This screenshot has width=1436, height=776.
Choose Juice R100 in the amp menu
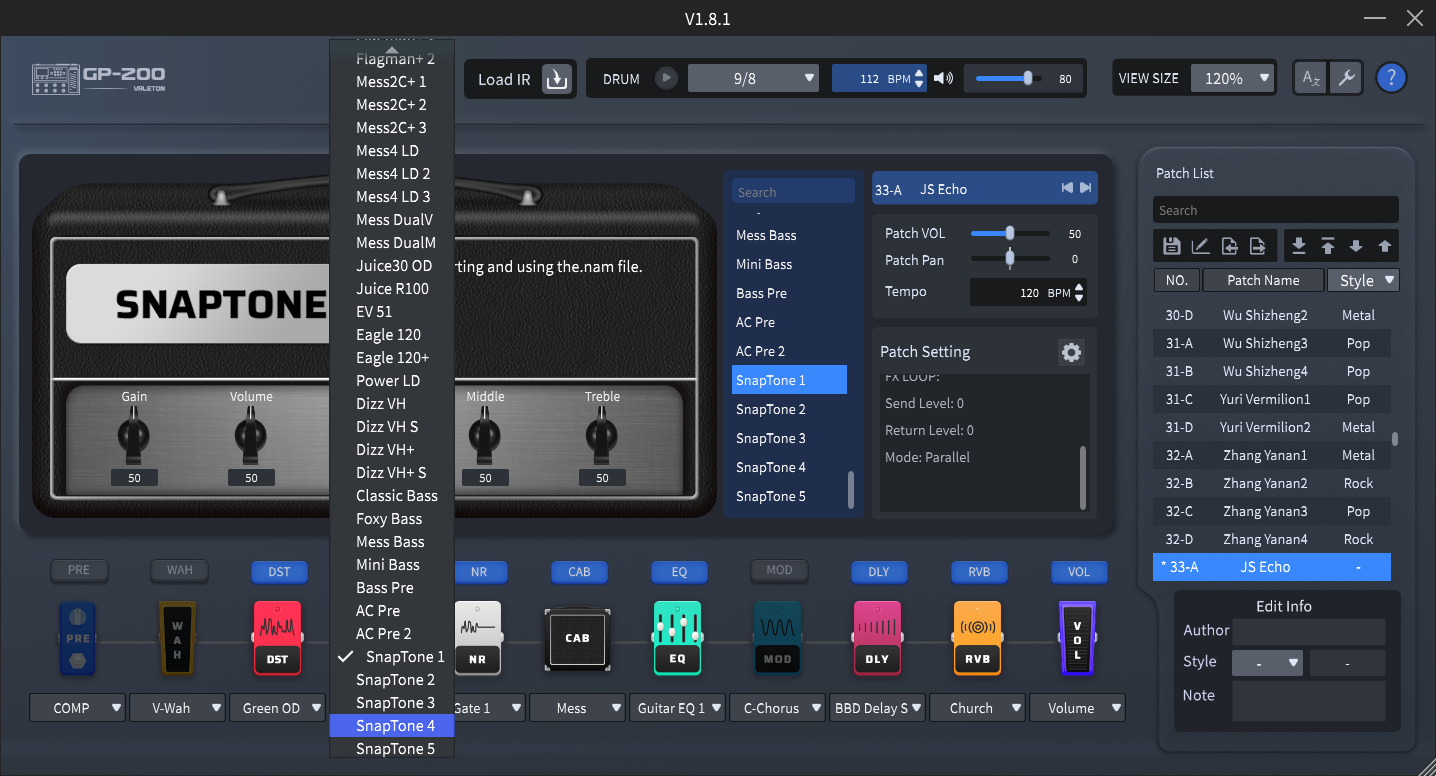click(x=392, y=289)
